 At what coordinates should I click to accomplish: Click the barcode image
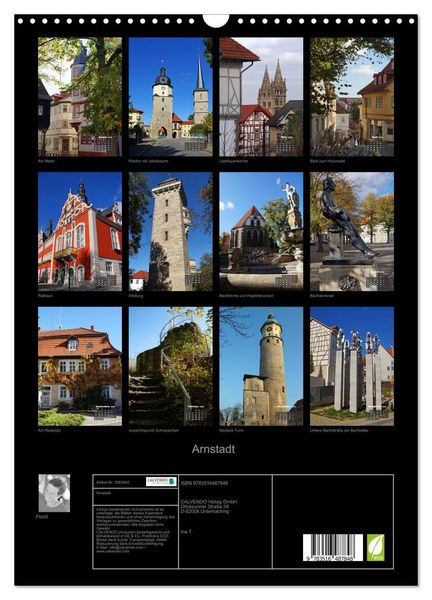tap(333, 548)
